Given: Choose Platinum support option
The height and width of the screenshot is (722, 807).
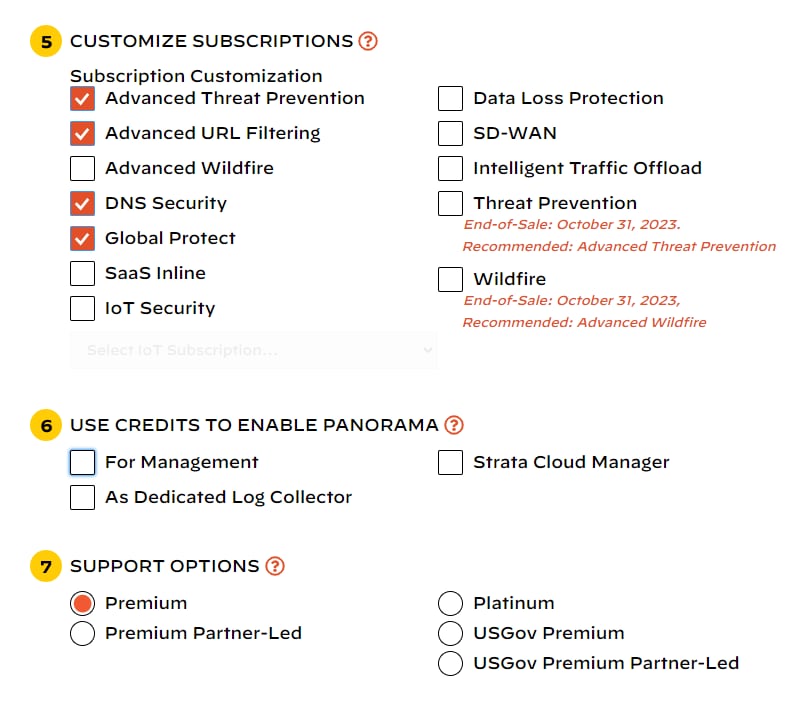Looking at the screenshot, I should tap(450, 603).
